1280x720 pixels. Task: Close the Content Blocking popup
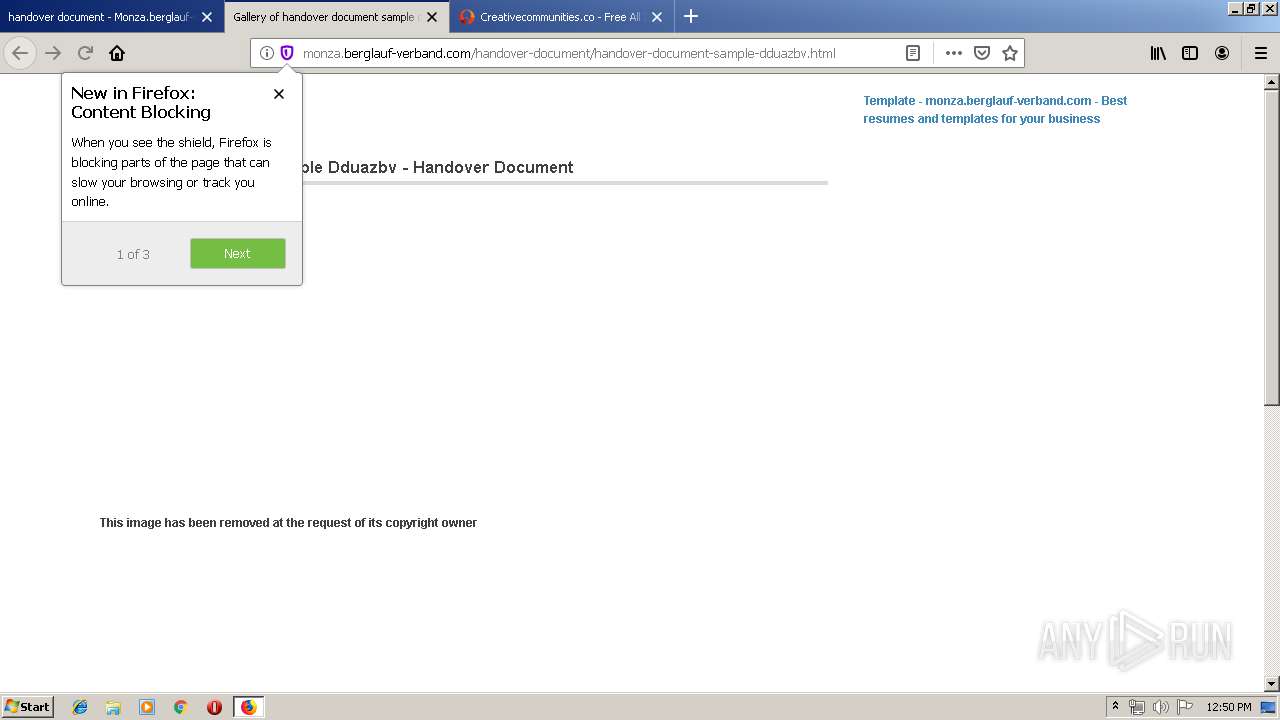279,94
